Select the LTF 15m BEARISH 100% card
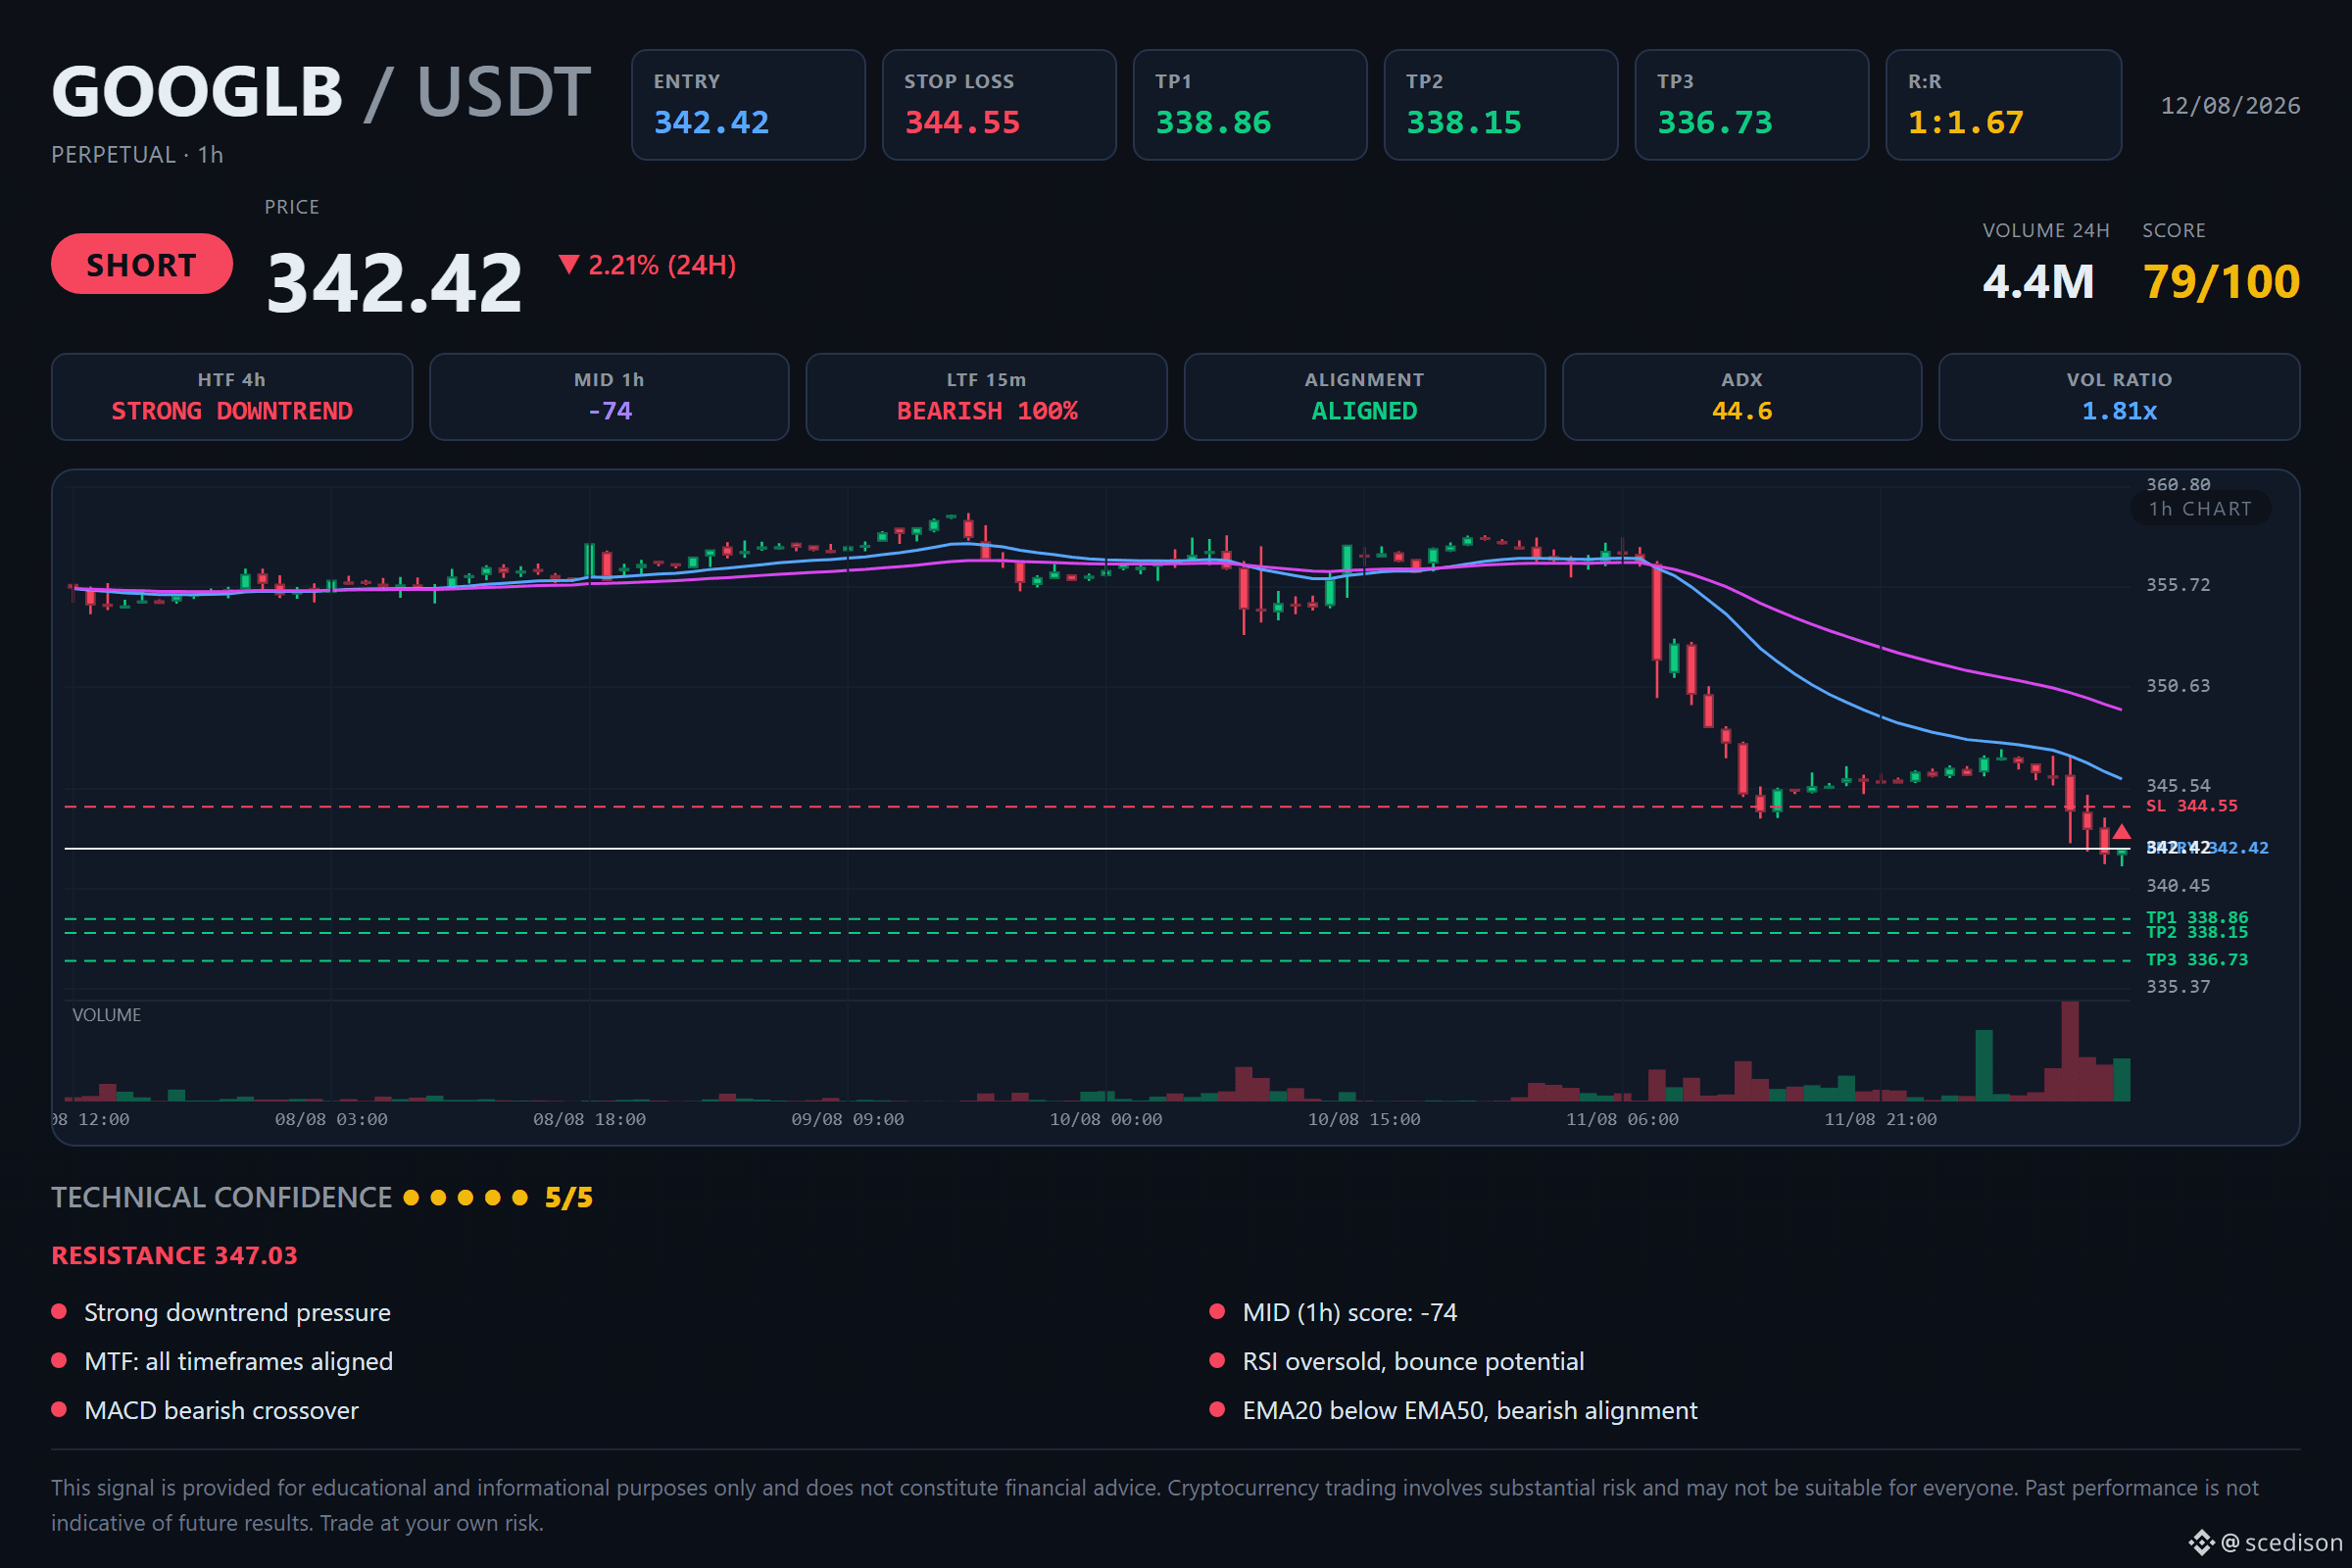 tap(987, 397)
